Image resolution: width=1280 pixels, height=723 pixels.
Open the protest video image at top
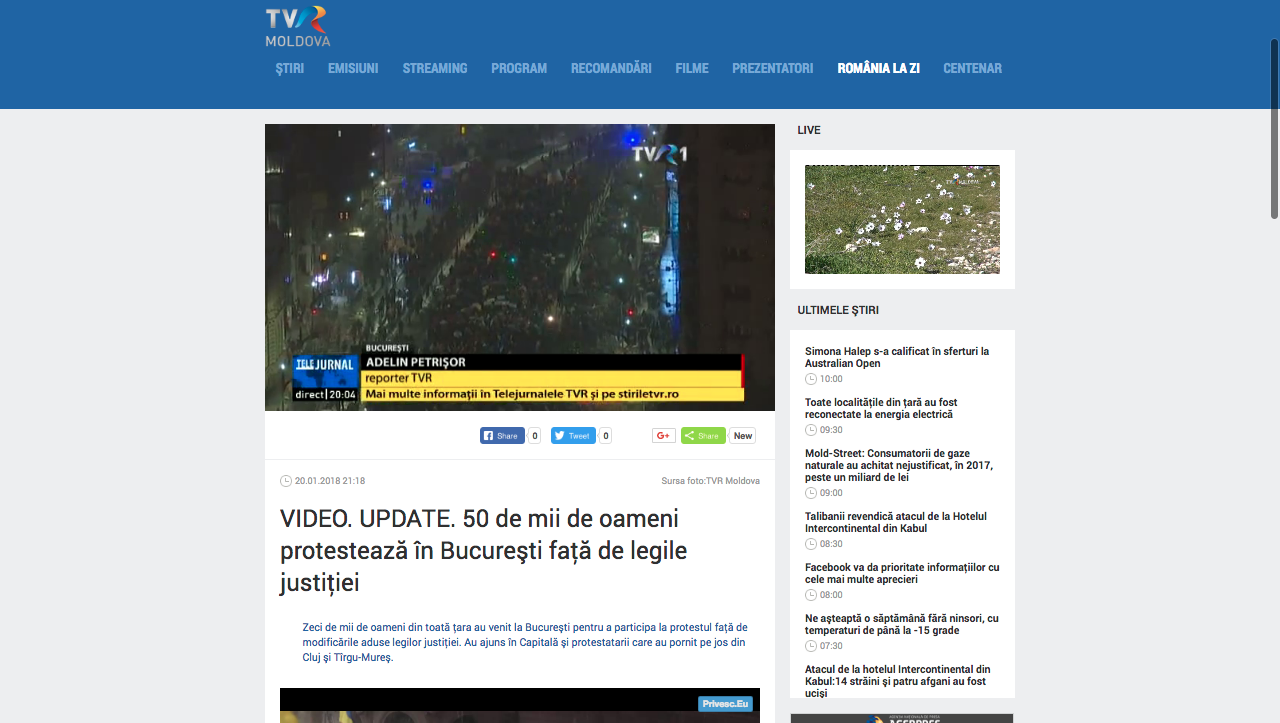click(x=520, y=267)
